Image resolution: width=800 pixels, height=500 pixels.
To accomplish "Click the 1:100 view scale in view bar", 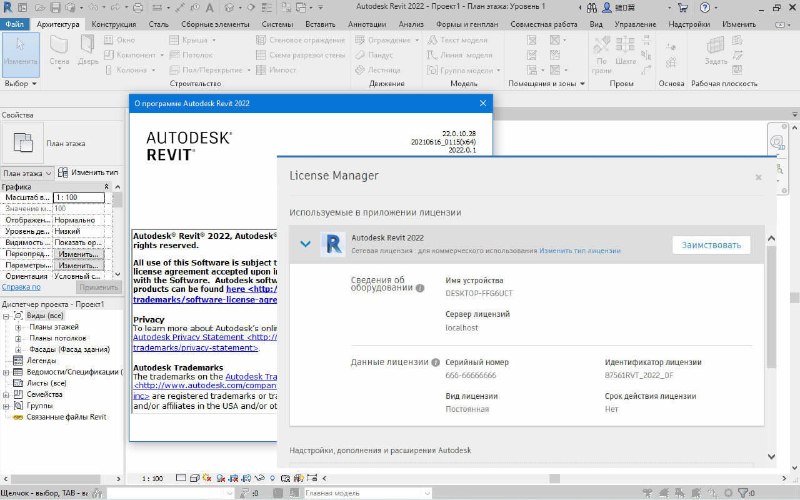I will pos(153,479).
